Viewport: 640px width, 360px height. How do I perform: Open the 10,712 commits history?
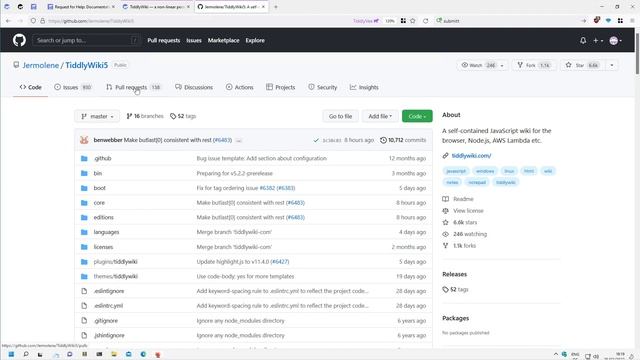(403, 140)
